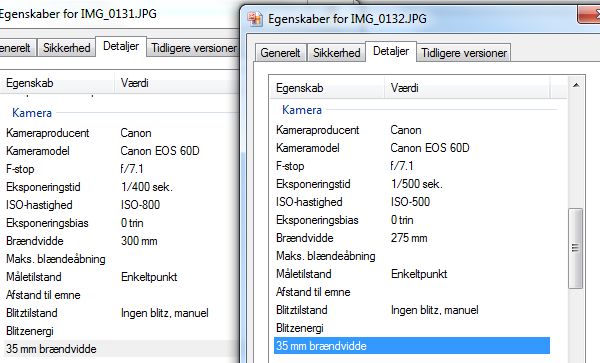Open Sikkerhed tab in IMG_0131 window
This screenshot has width=600, height=363.
pyautogui.click(x=67, y=48)
